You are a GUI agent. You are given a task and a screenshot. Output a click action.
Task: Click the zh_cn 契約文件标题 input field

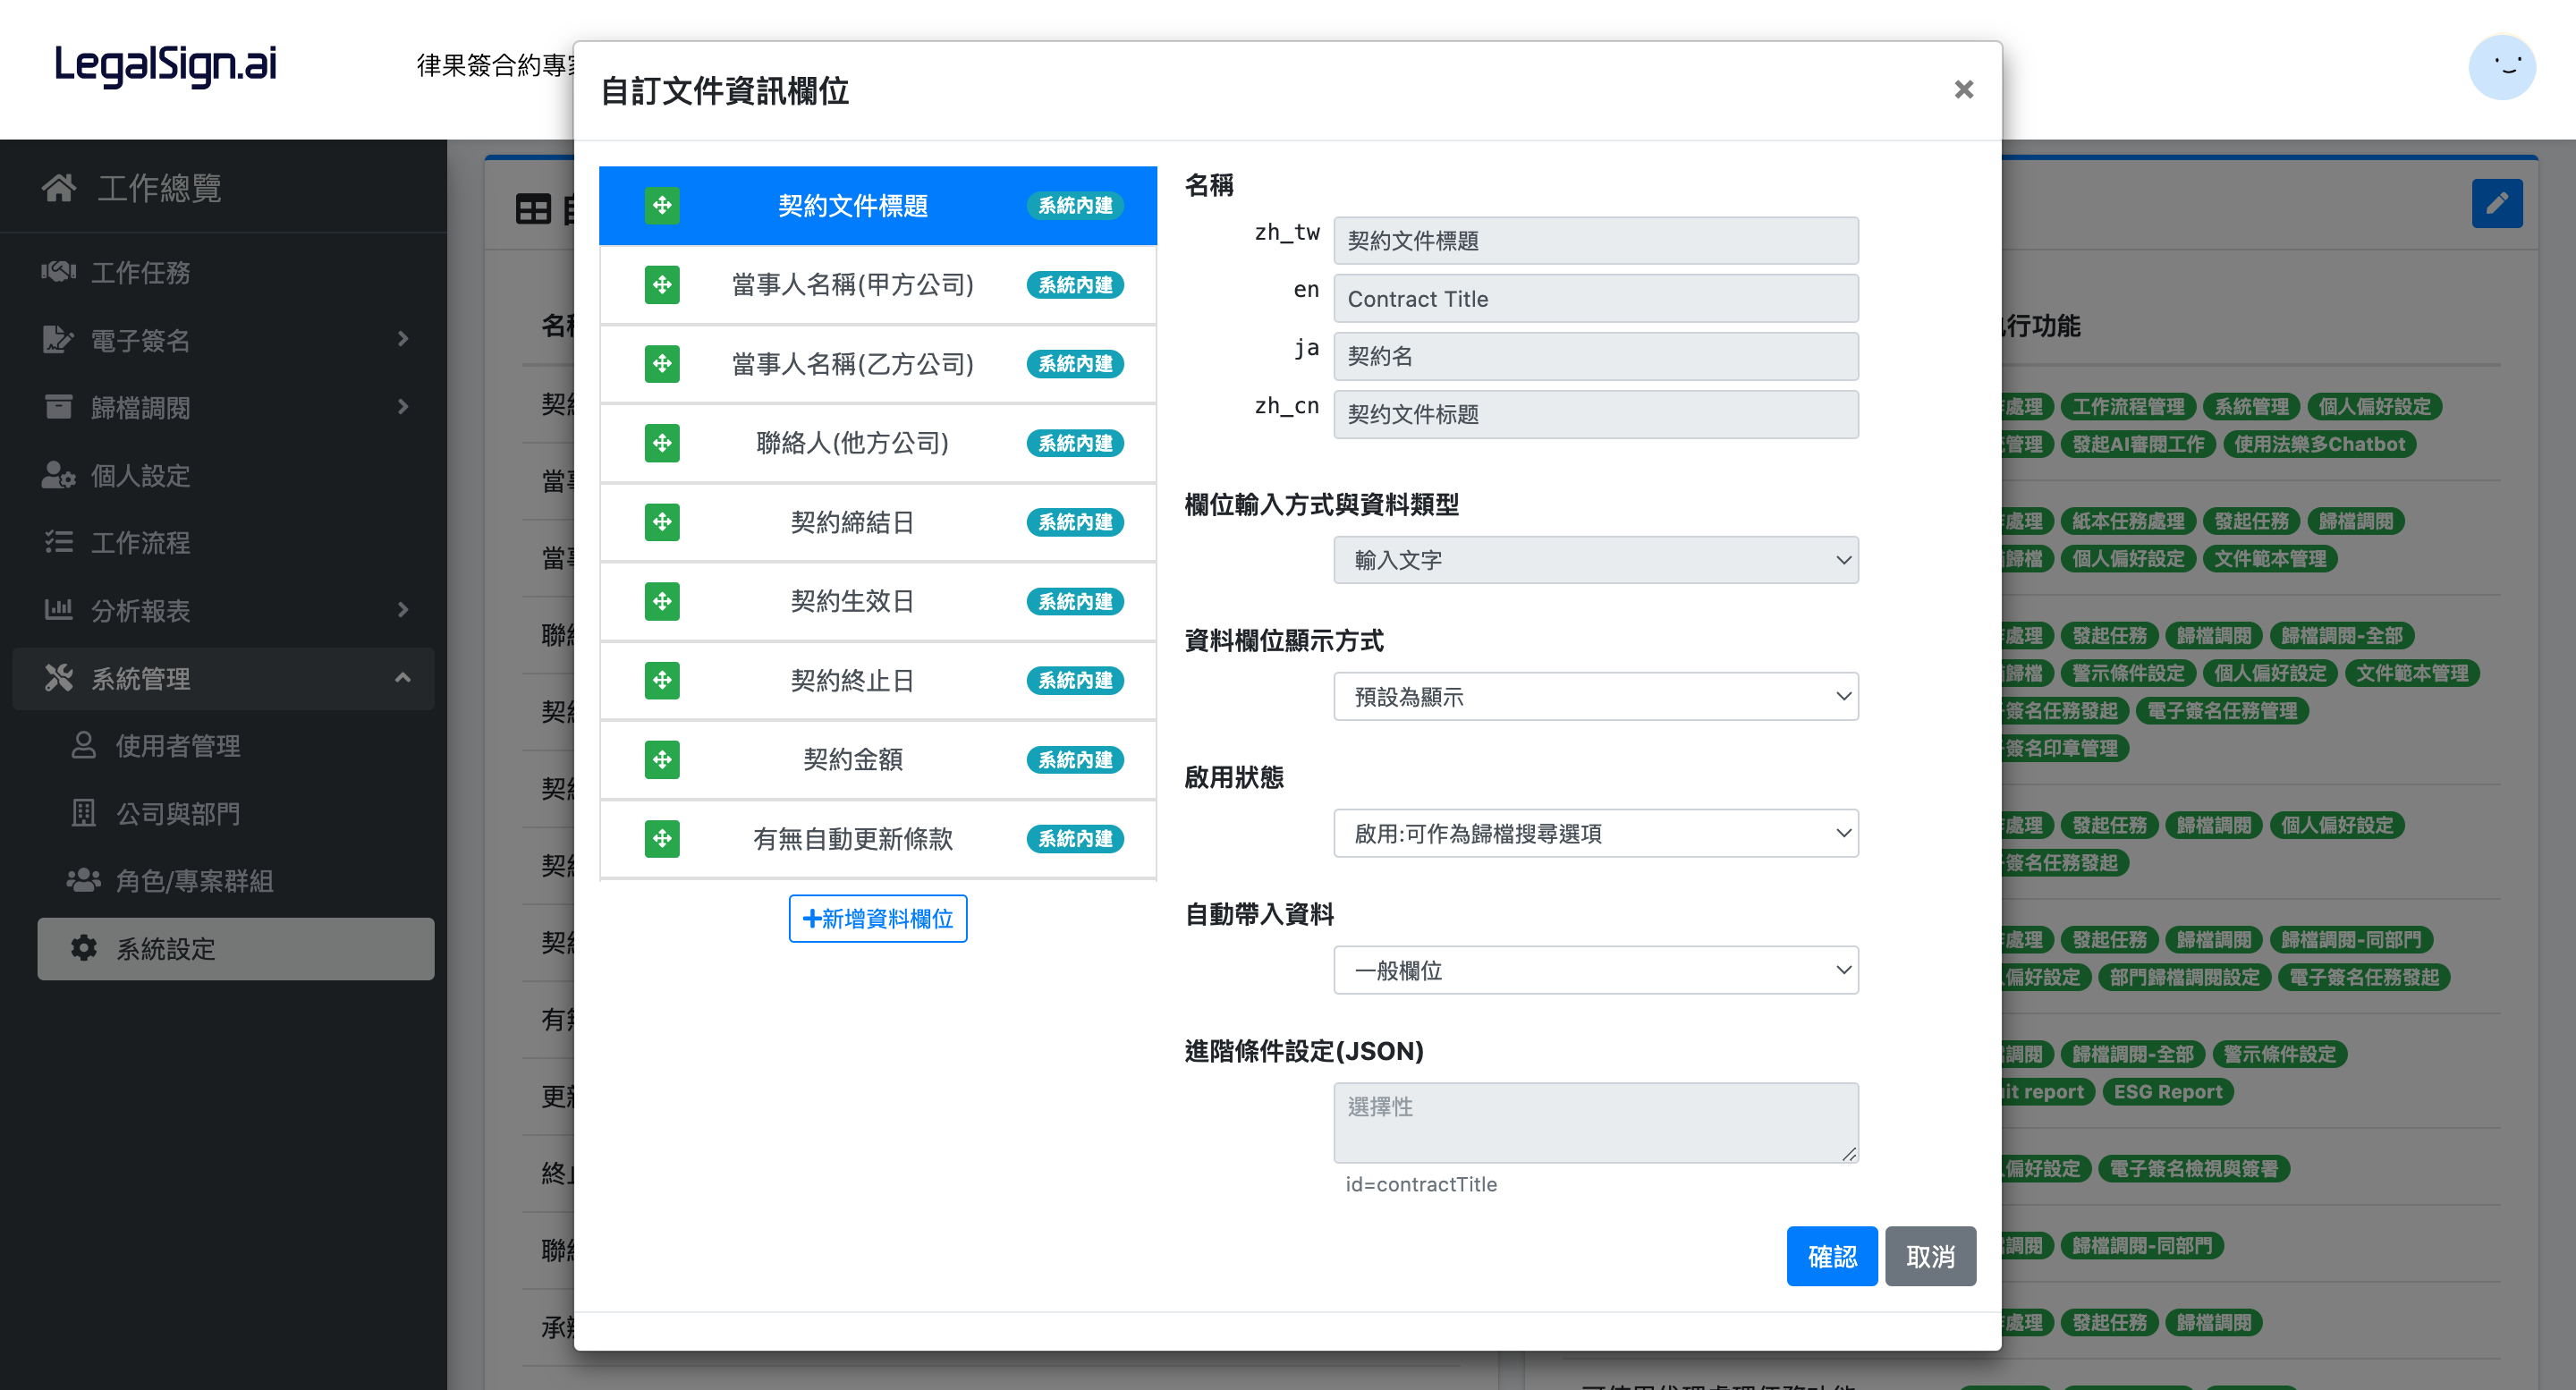click(x=1595, y=414)
